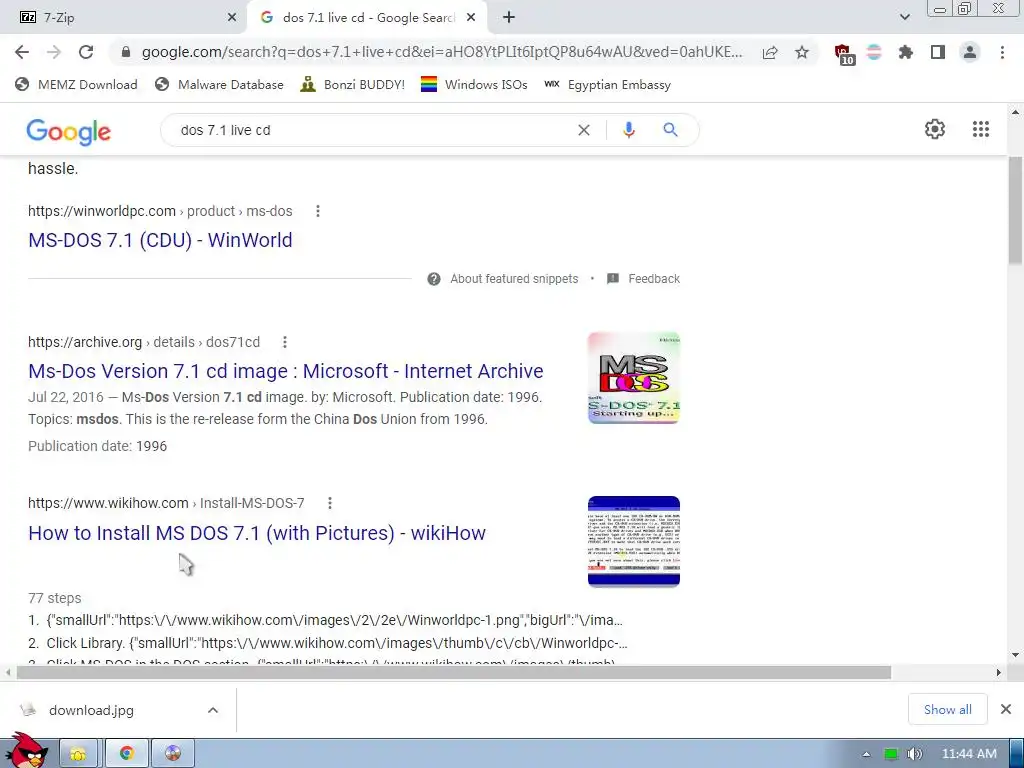
Task: Reload the current page
Action: 86,52
